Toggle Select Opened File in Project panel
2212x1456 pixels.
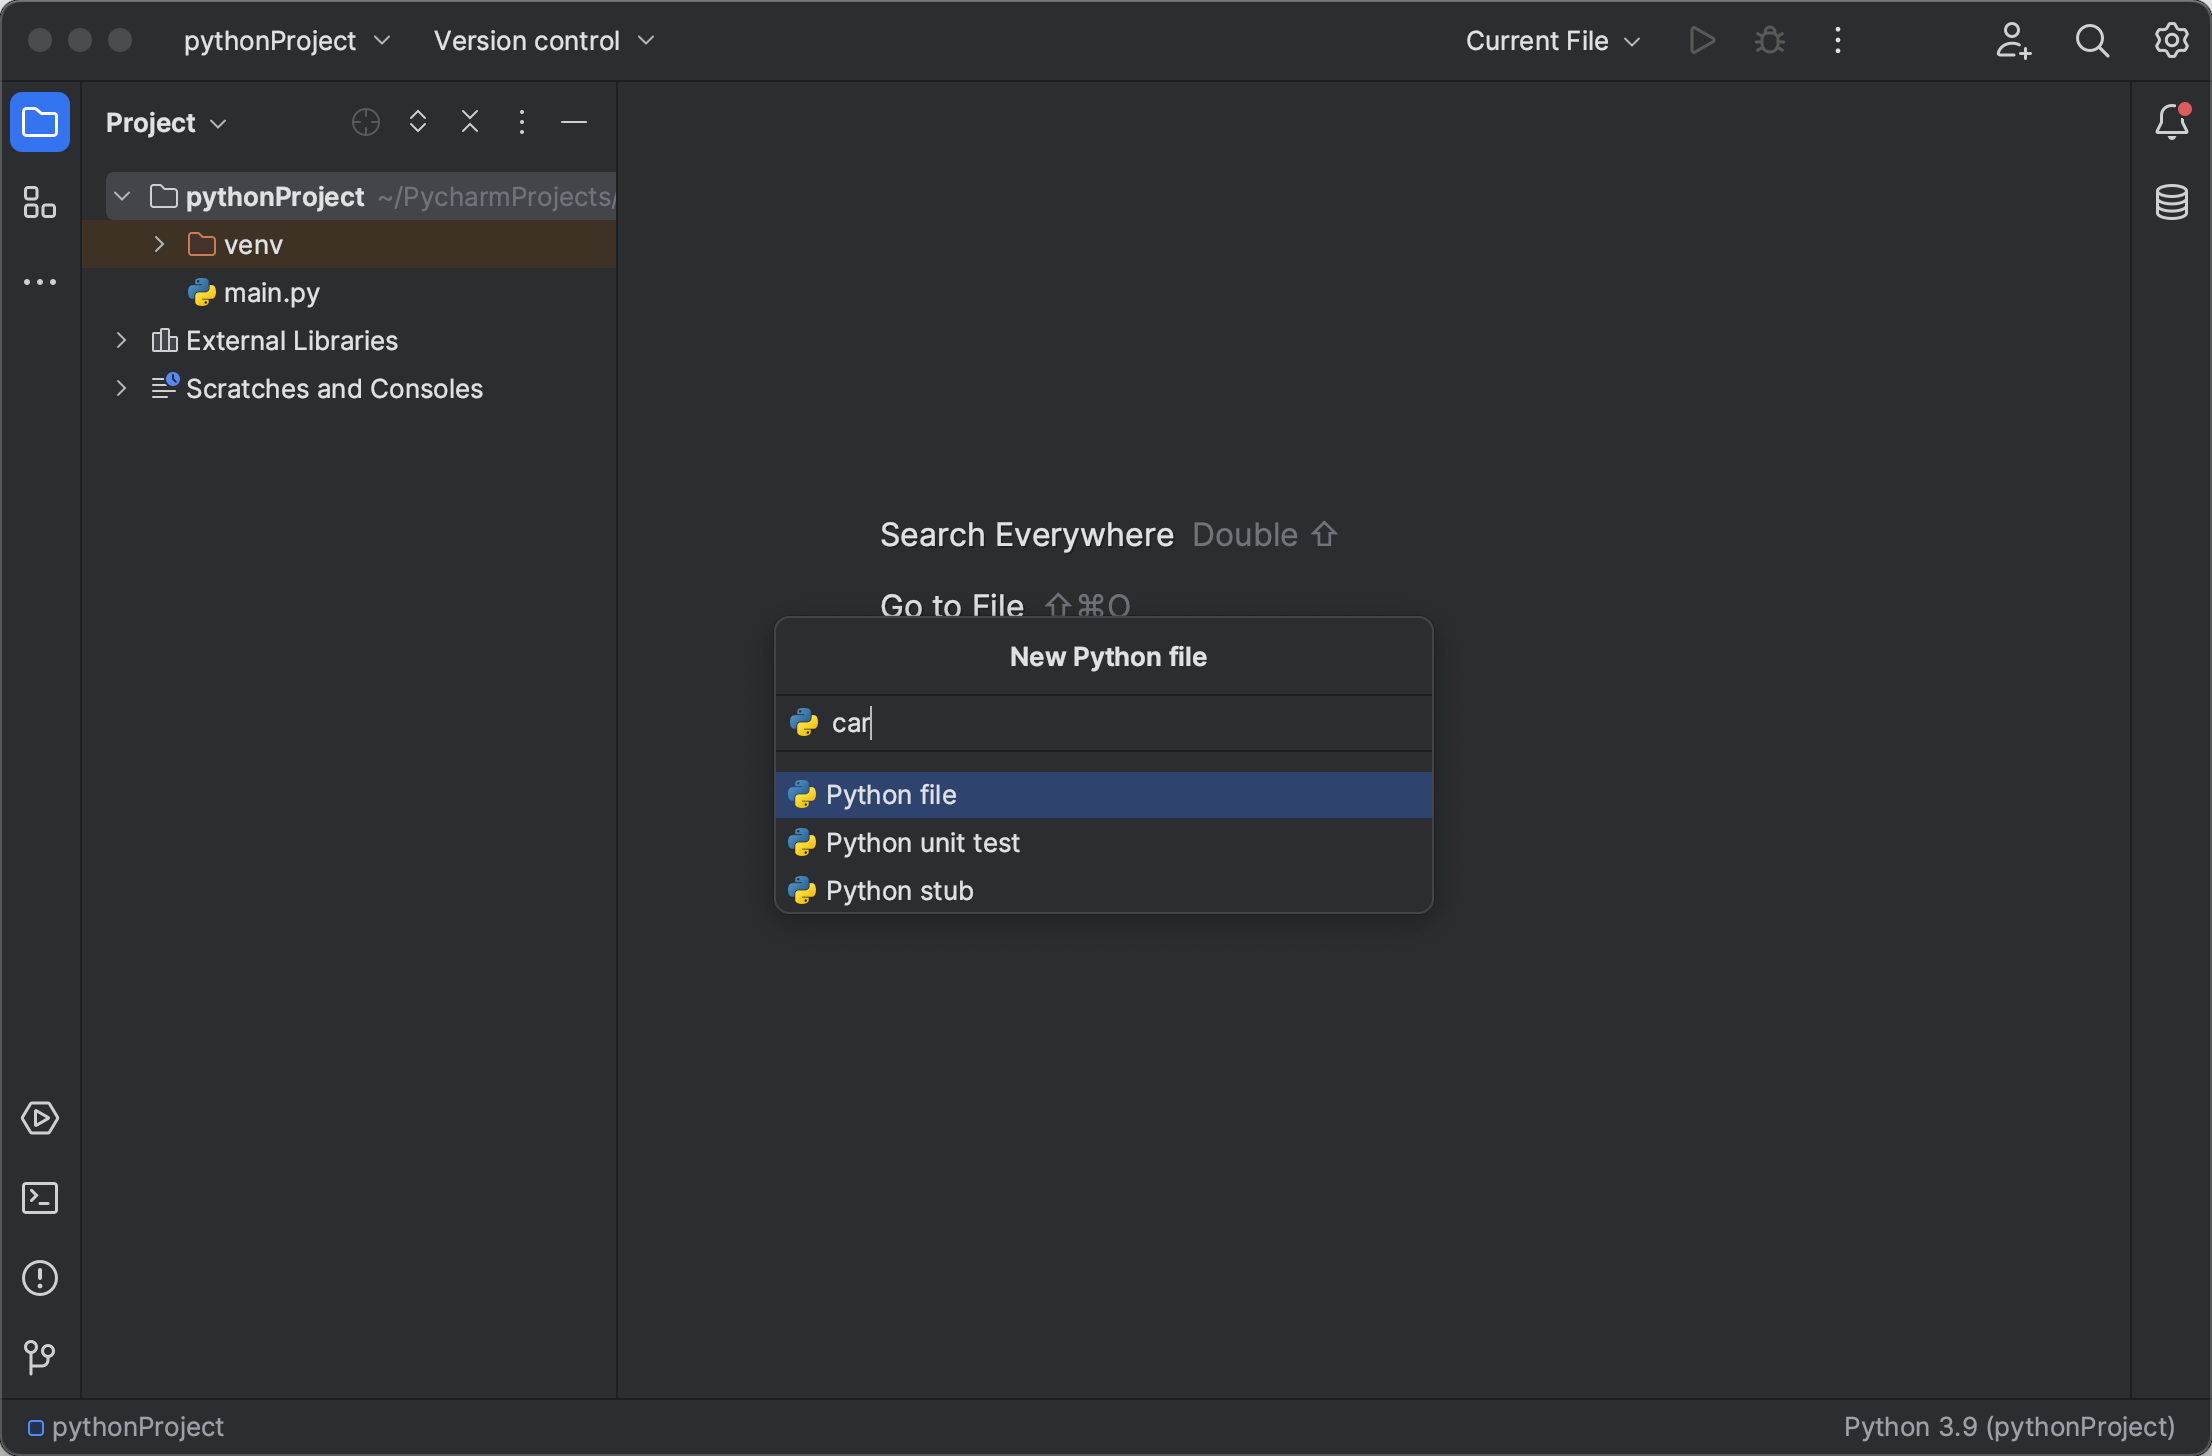(x=364, y=121)
